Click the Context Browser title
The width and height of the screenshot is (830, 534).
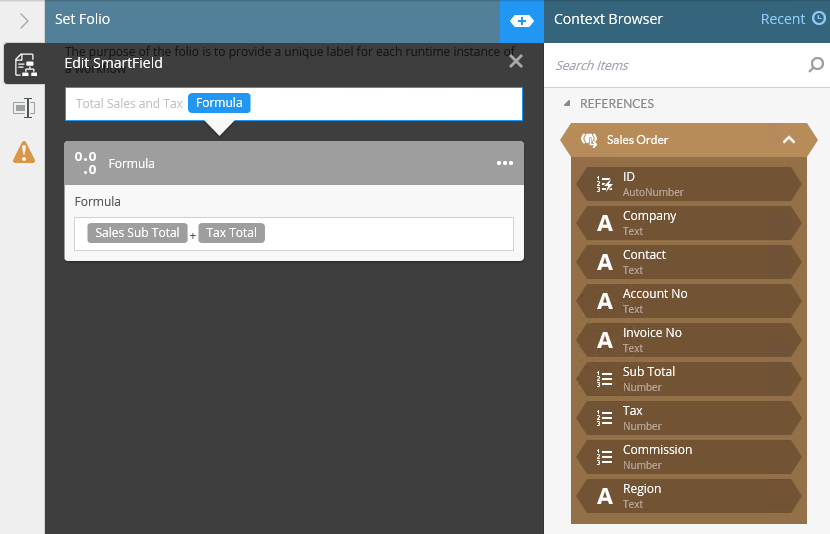tap(608, 19)
